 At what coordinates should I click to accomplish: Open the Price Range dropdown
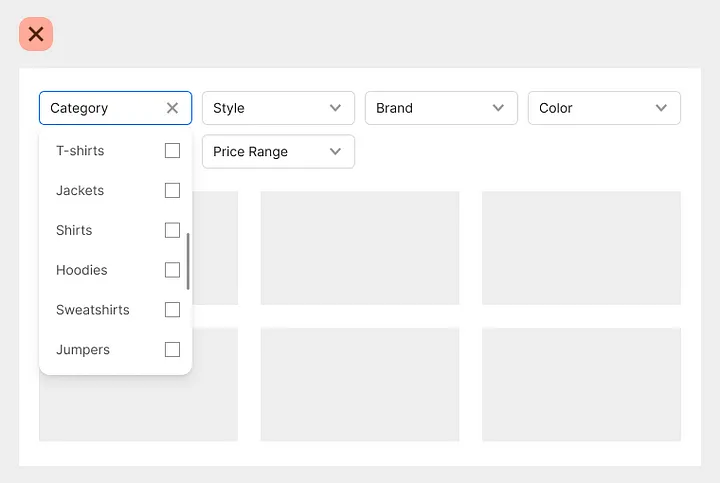[278, 152]
